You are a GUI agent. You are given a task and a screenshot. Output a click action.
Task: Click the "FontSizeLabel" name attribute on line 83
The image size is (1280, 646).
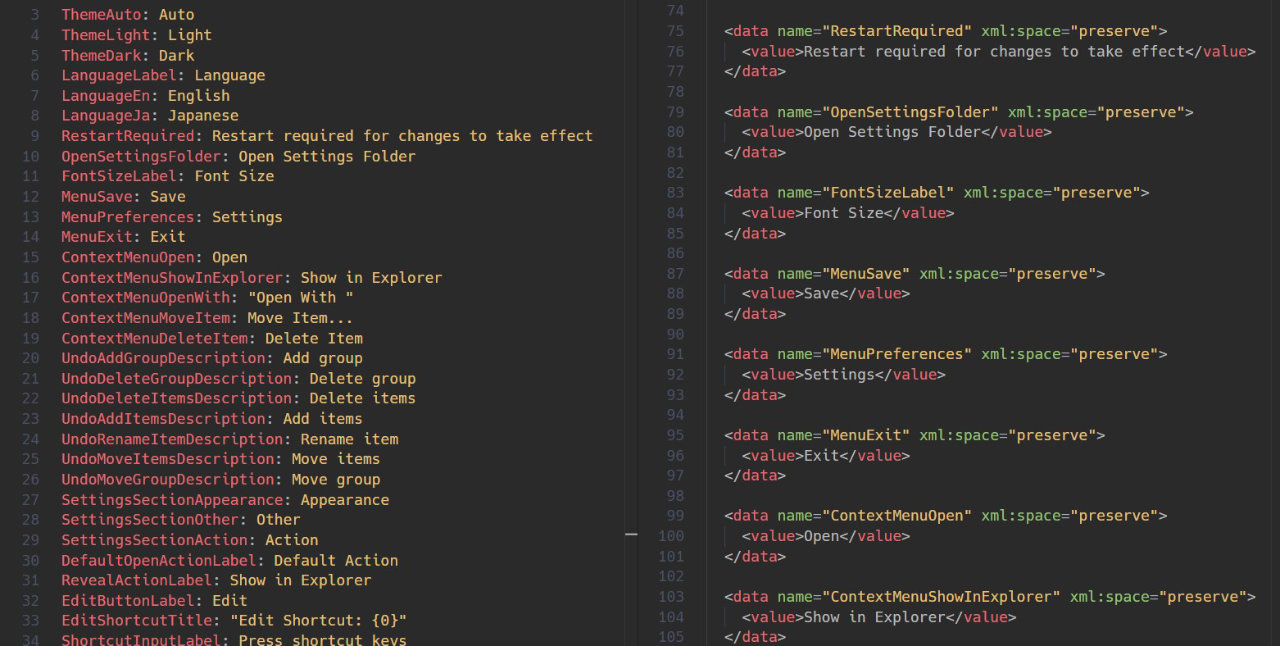[888, 193]
